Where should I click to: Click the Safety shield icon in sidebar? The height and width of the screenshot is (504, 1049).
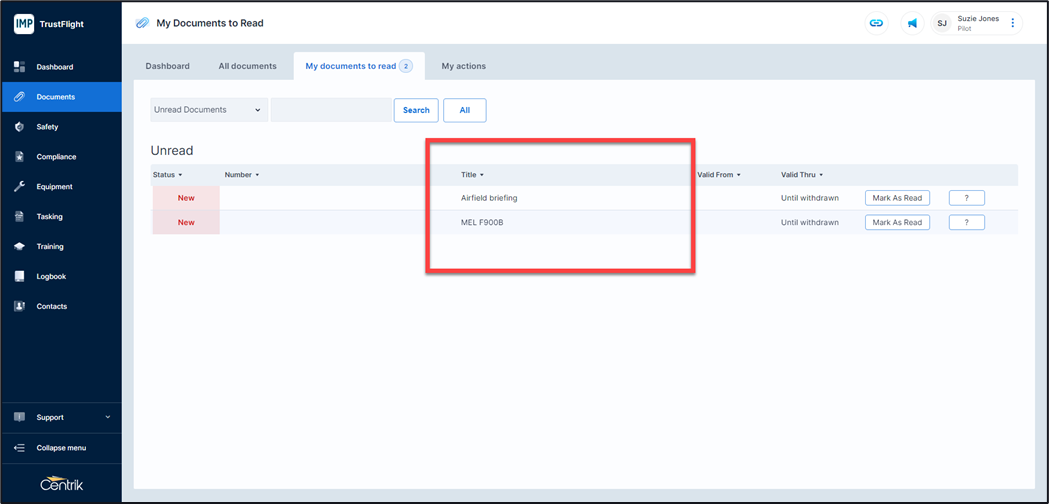click(x=19, y=127)
